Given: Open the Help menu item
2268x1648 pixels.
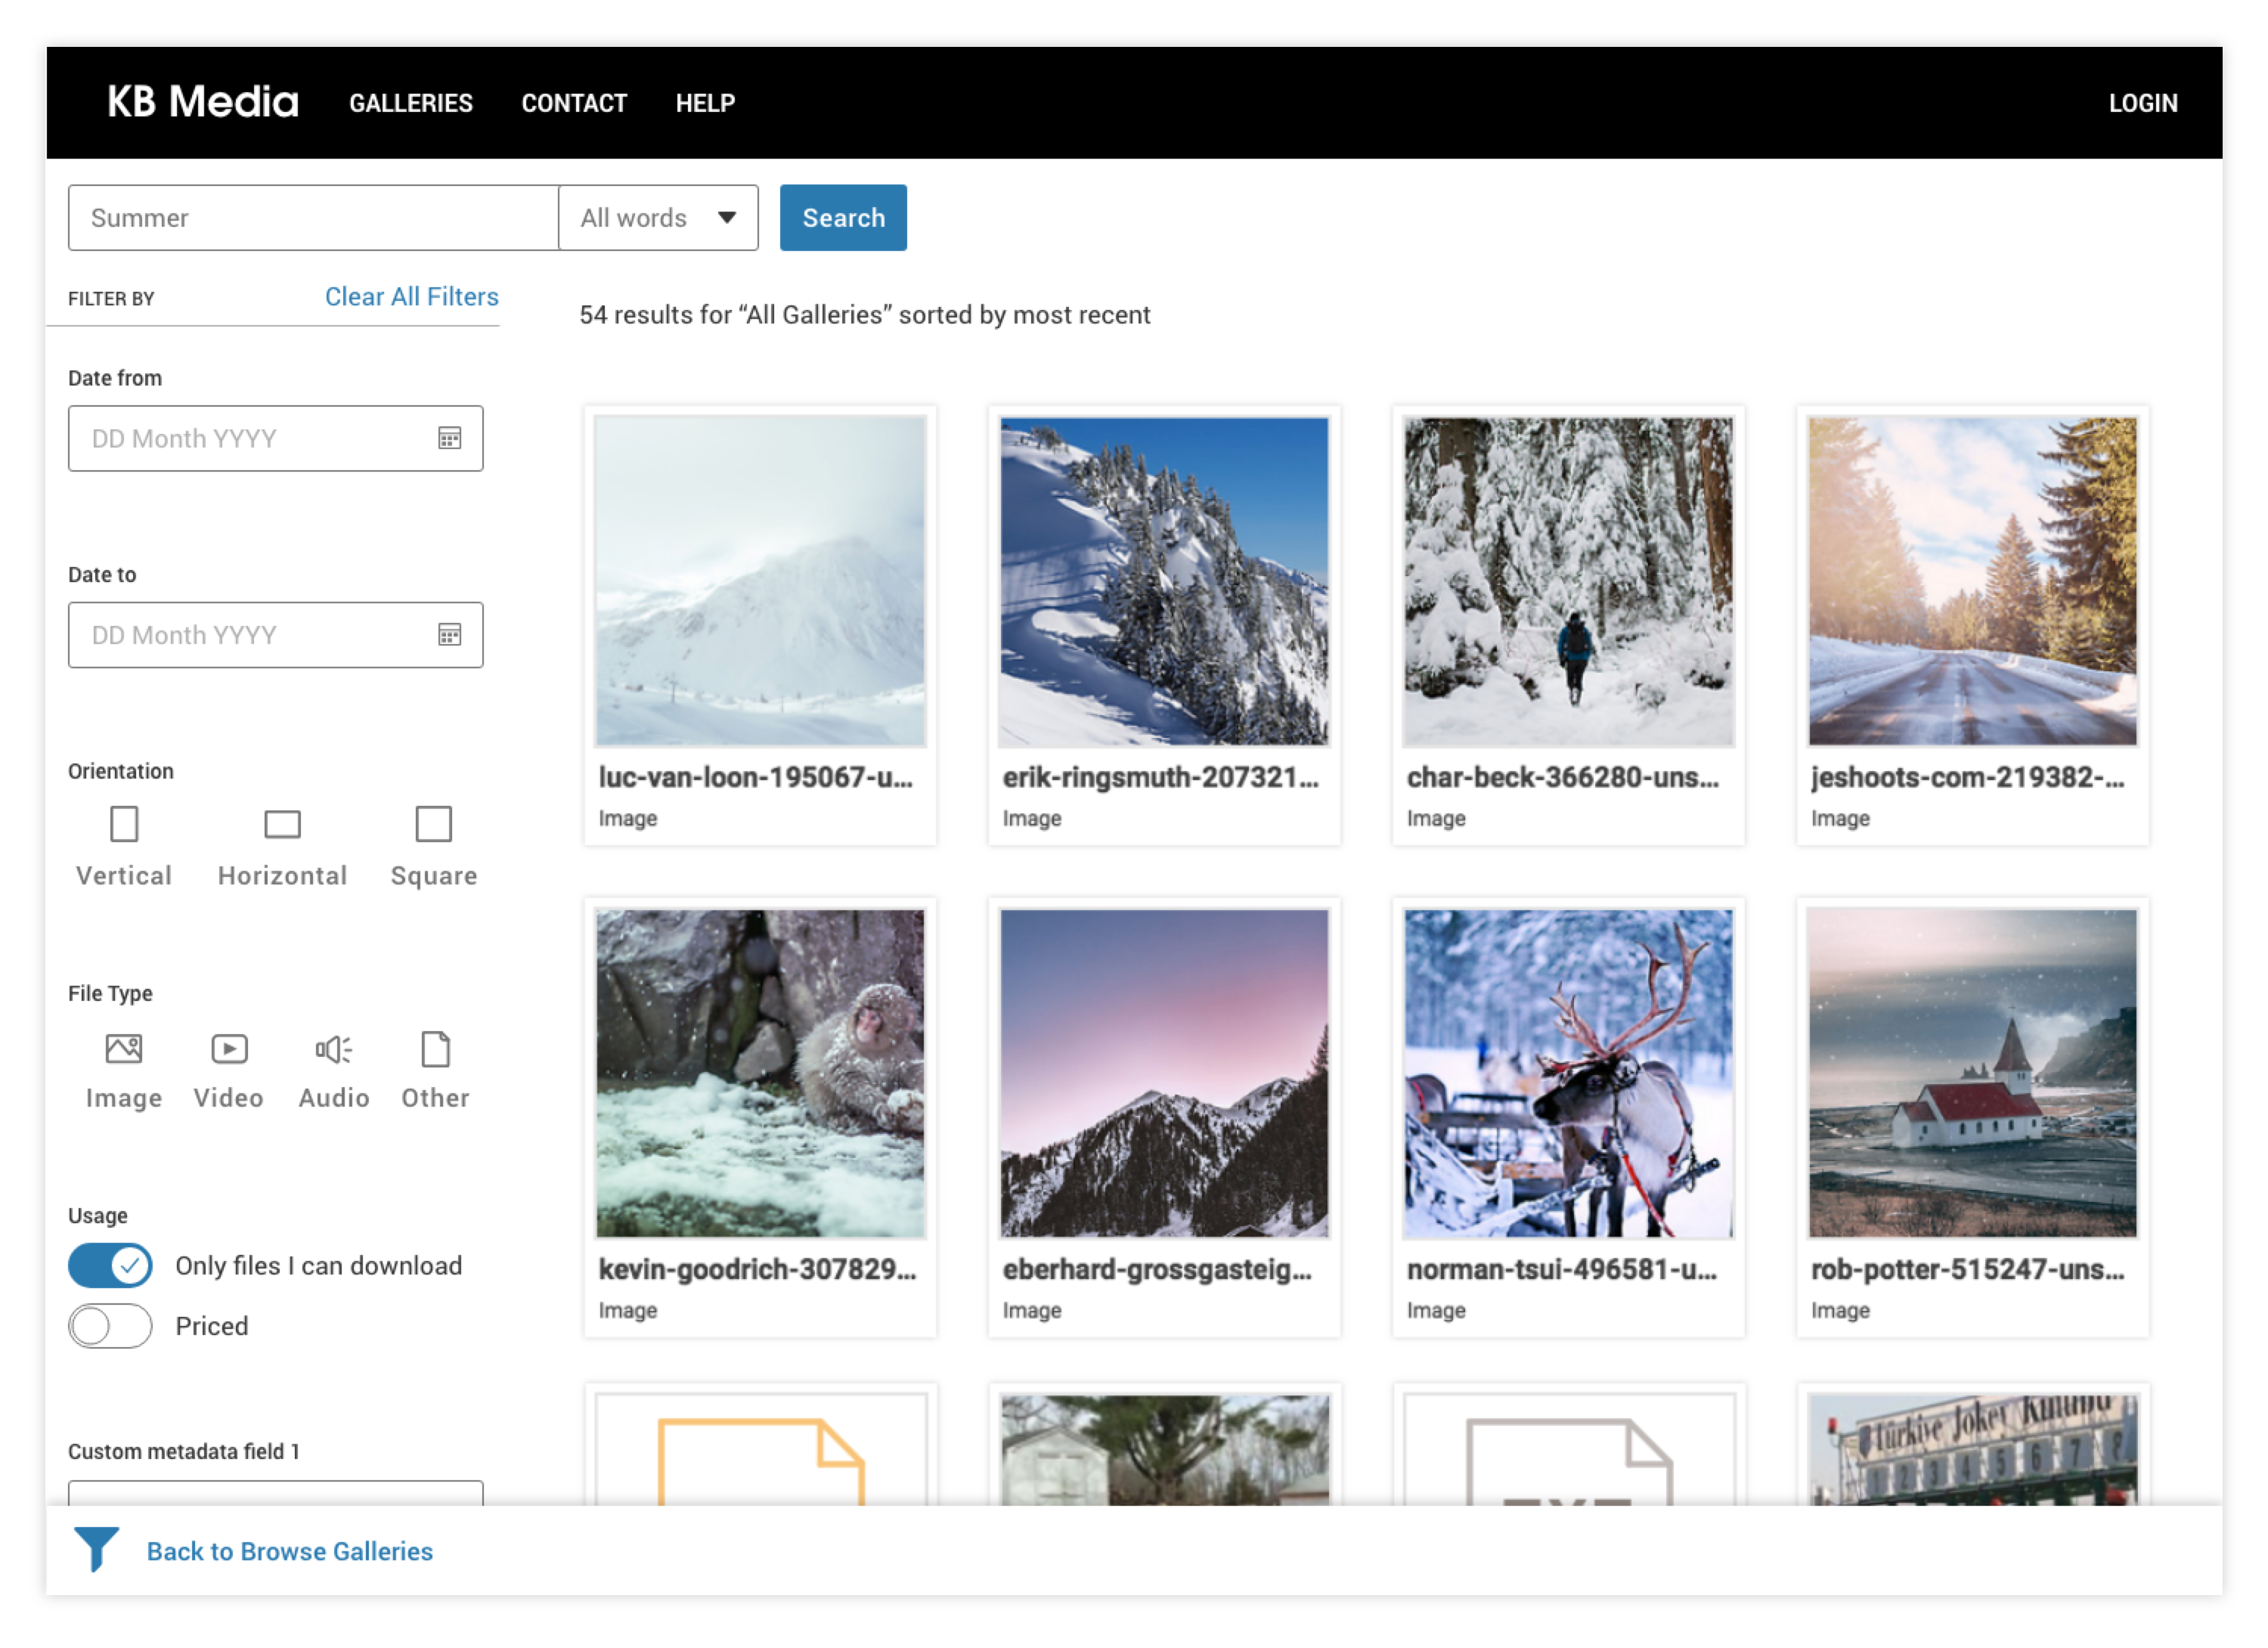Looking at the screenshot, I should (x=705, y=103).
